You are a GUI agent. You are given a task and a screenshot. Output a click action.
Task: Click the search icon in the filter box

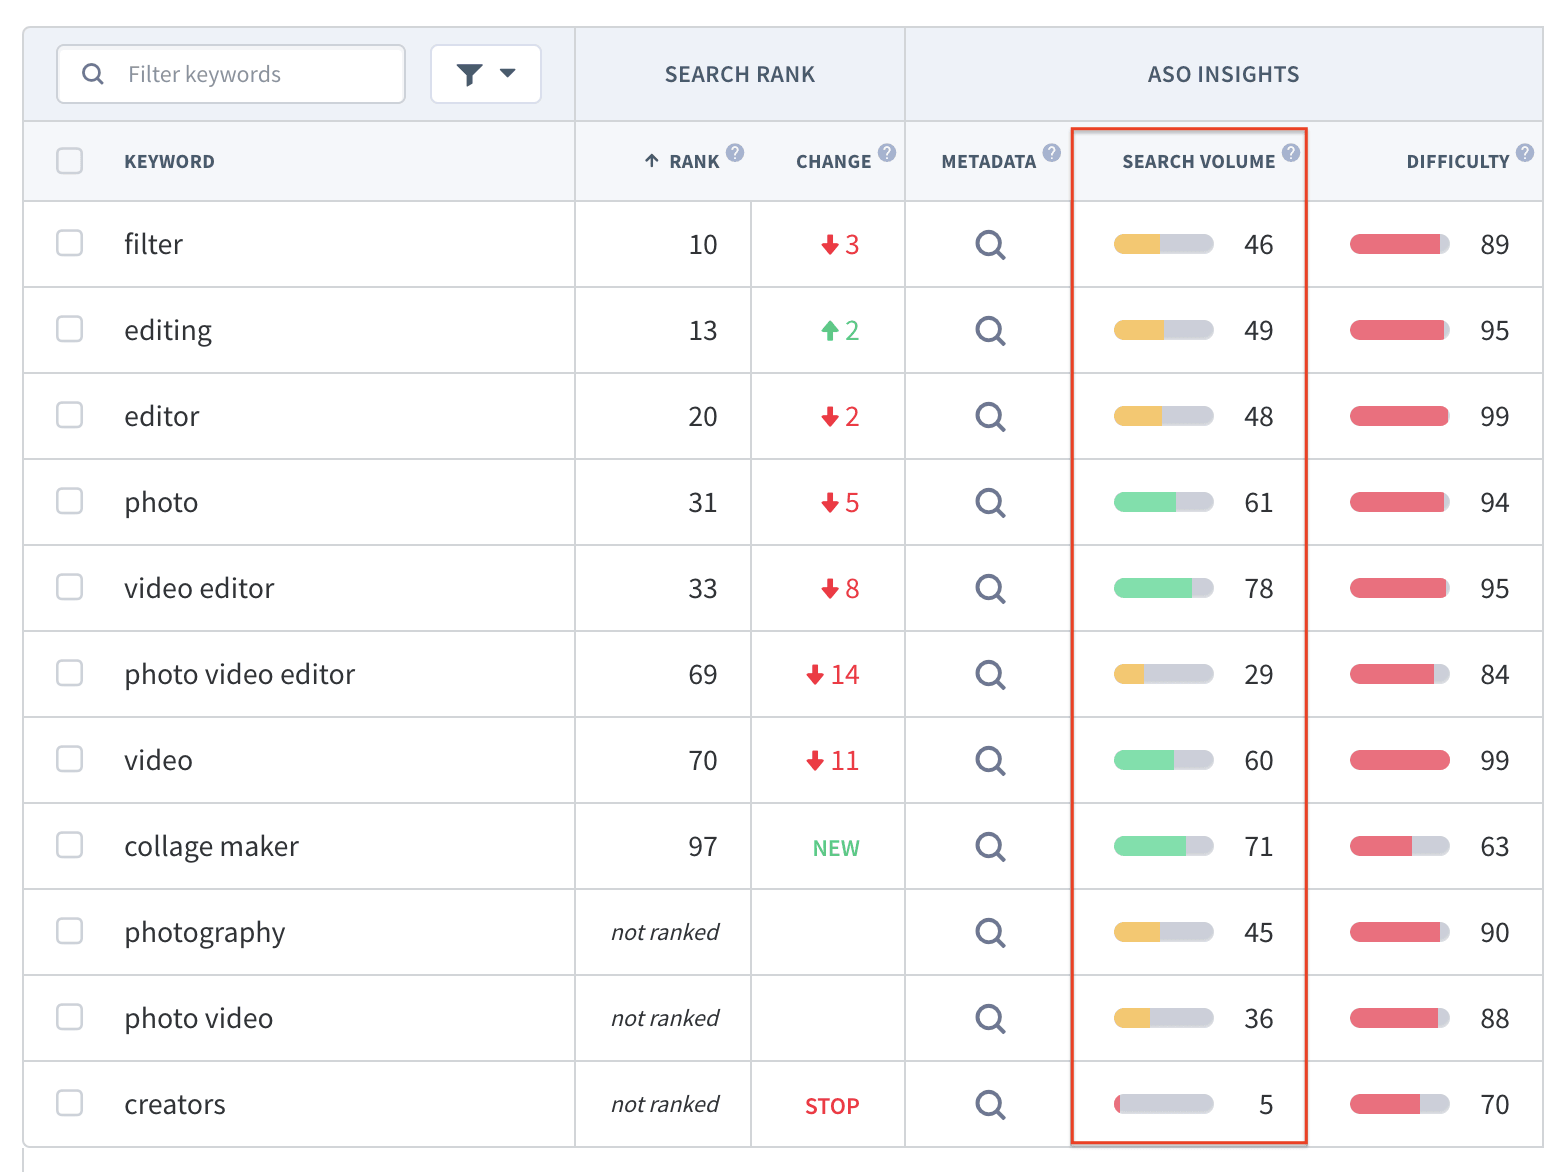[x=93, y=74]
